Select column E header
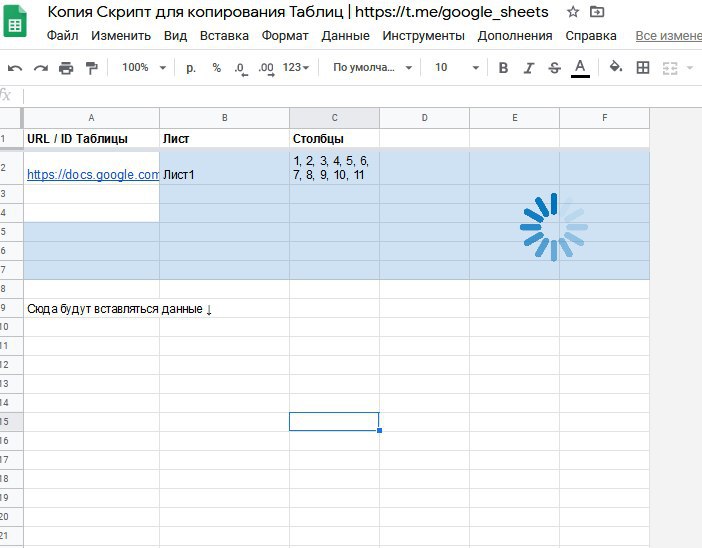 tap(514, 118)
